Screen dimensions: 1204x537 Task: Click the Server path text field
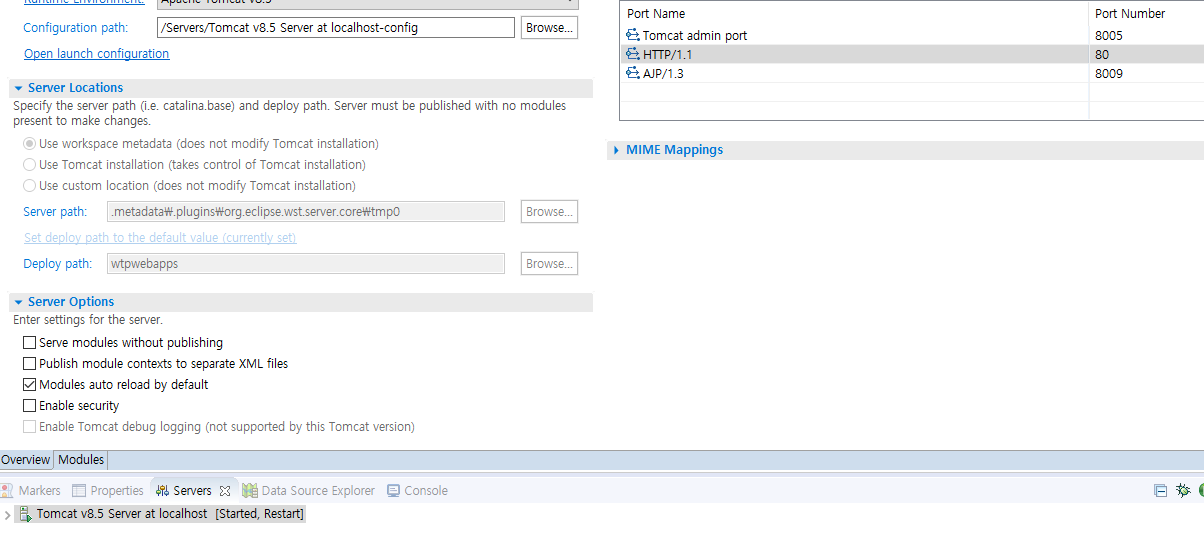click(305, 212)
